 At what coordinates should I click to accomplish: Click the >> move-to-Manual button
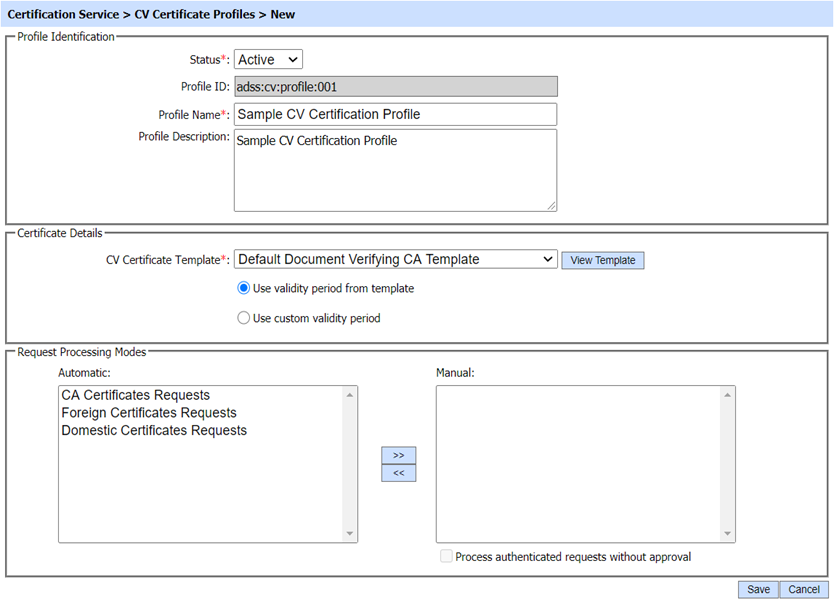tap(398, 455)
